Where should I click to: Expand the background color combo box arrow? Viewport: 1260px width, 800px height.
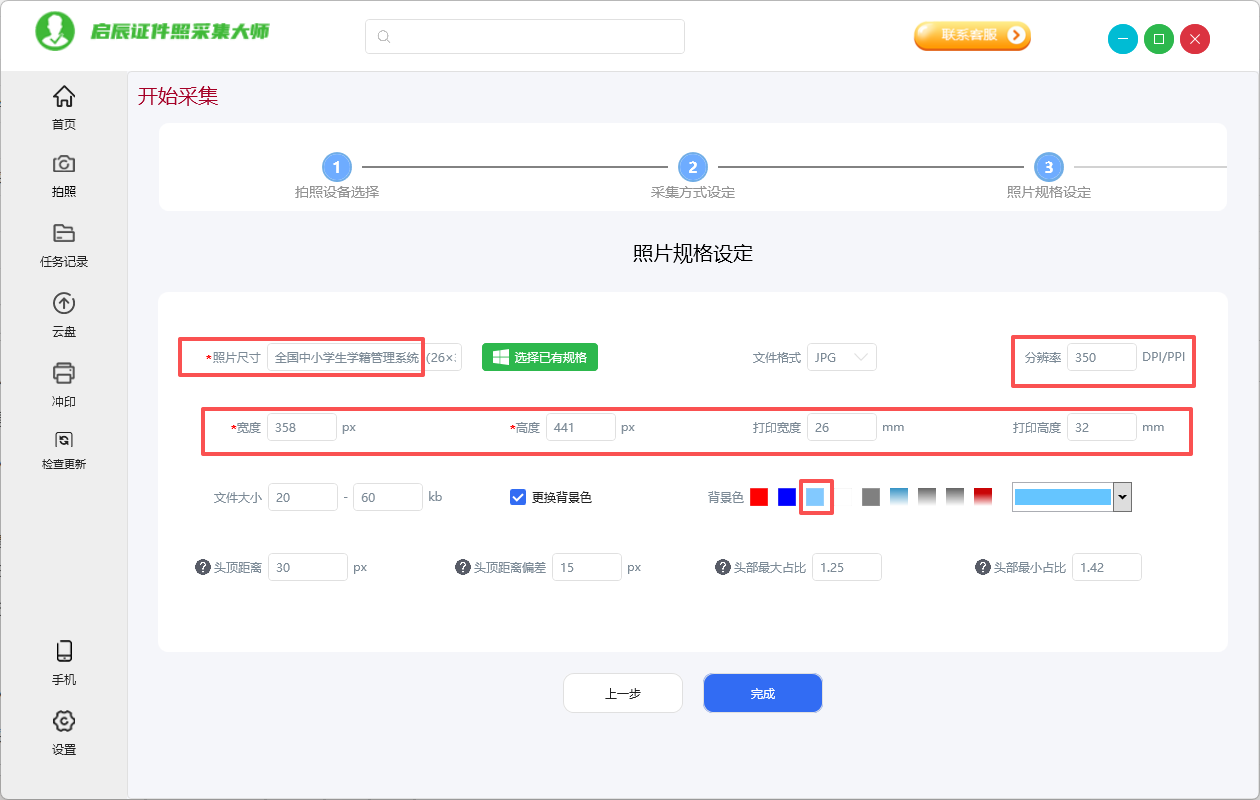(1122, 497)
